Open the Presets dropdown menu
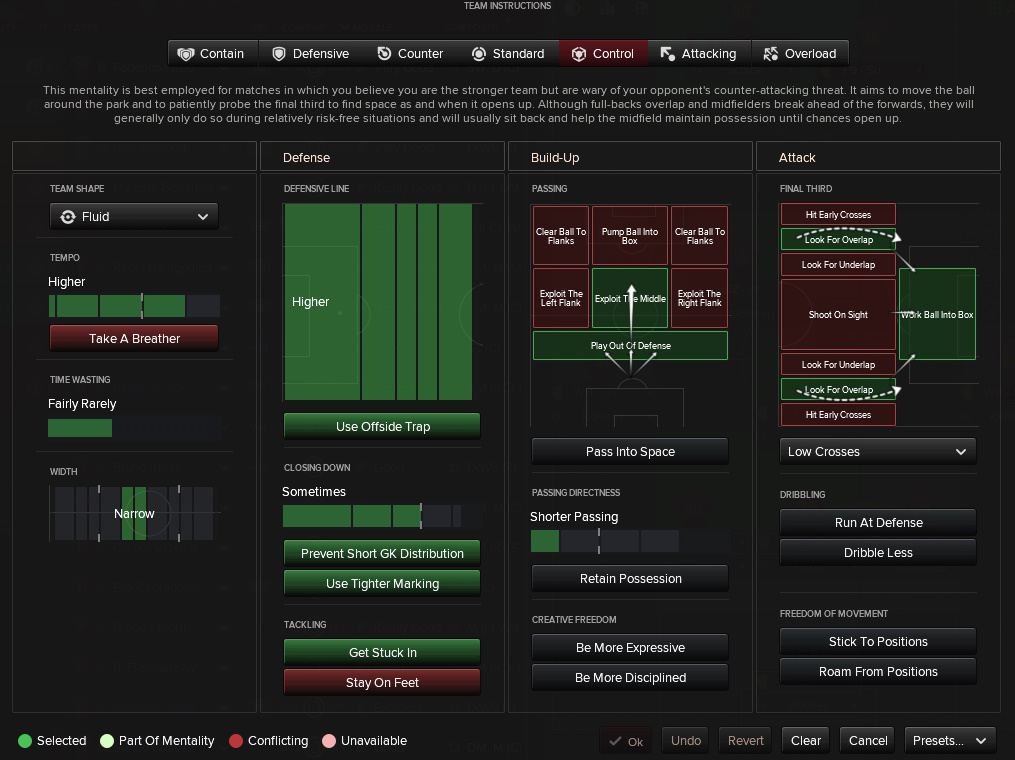1015x760 pixels. tap(949, 741)
